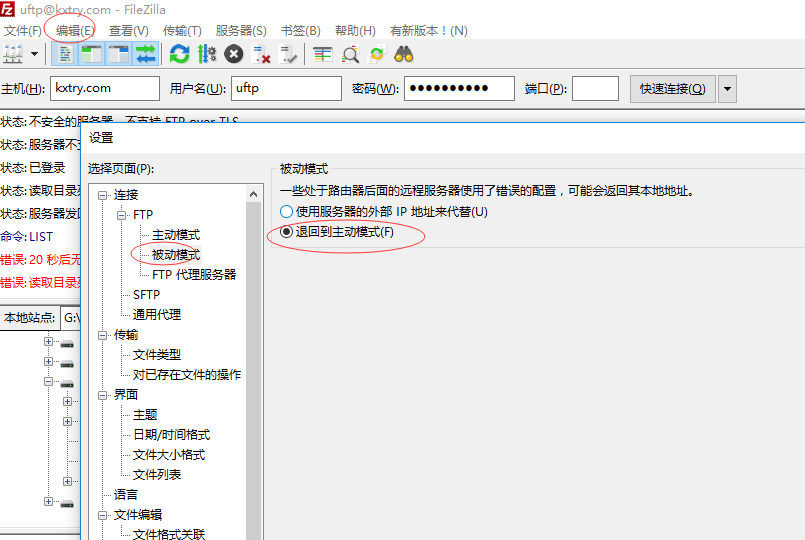Refresh file and folder lists

tap(180, 54)
